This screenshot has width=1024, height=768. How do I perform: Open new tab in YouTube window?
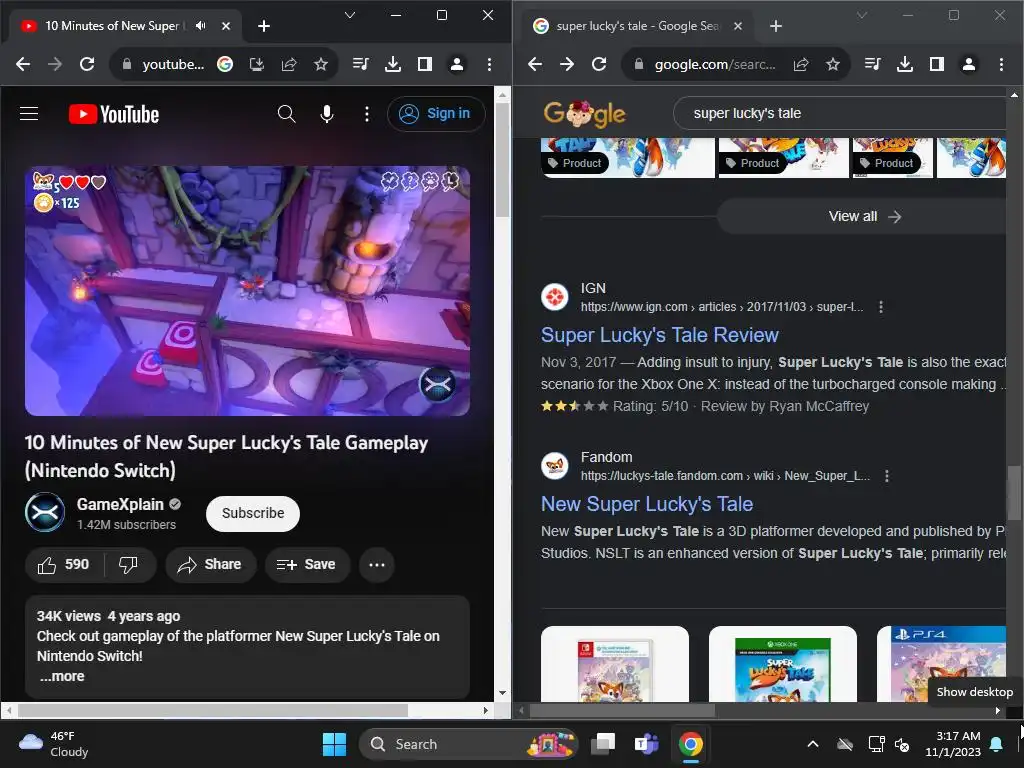coord(264,26)
